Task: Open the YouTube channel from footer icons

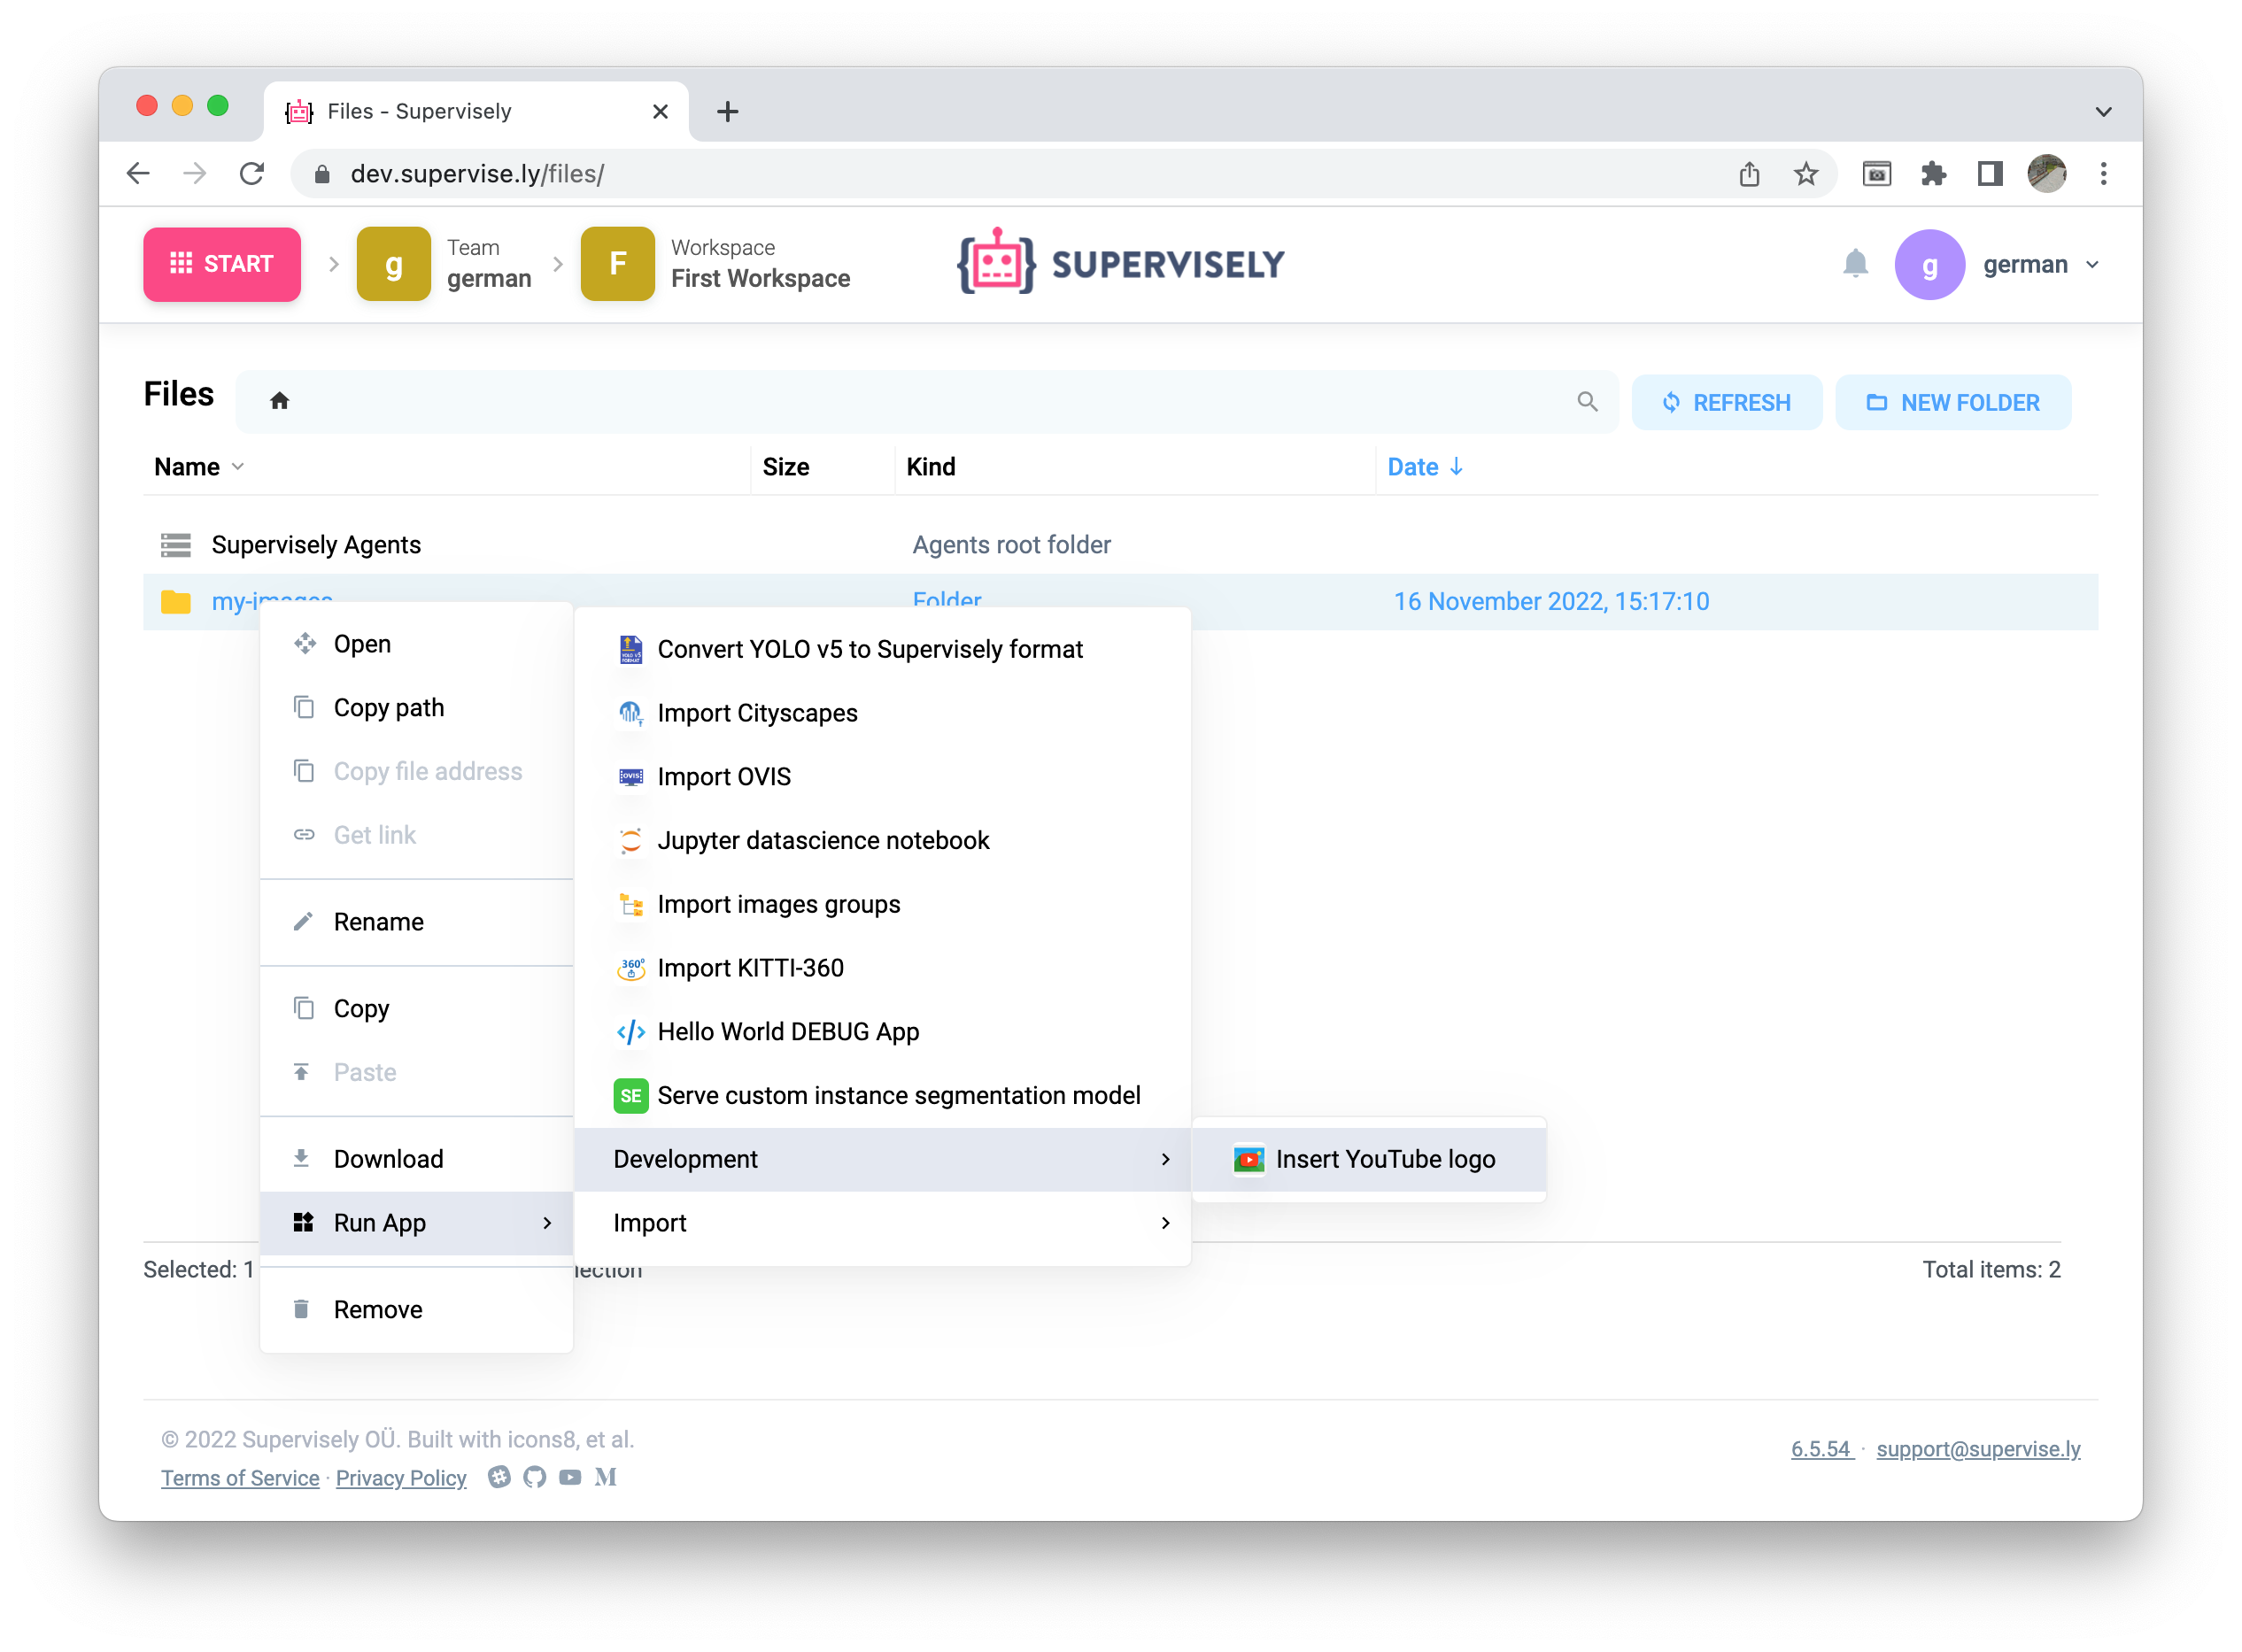Action: pos(570,1477)
